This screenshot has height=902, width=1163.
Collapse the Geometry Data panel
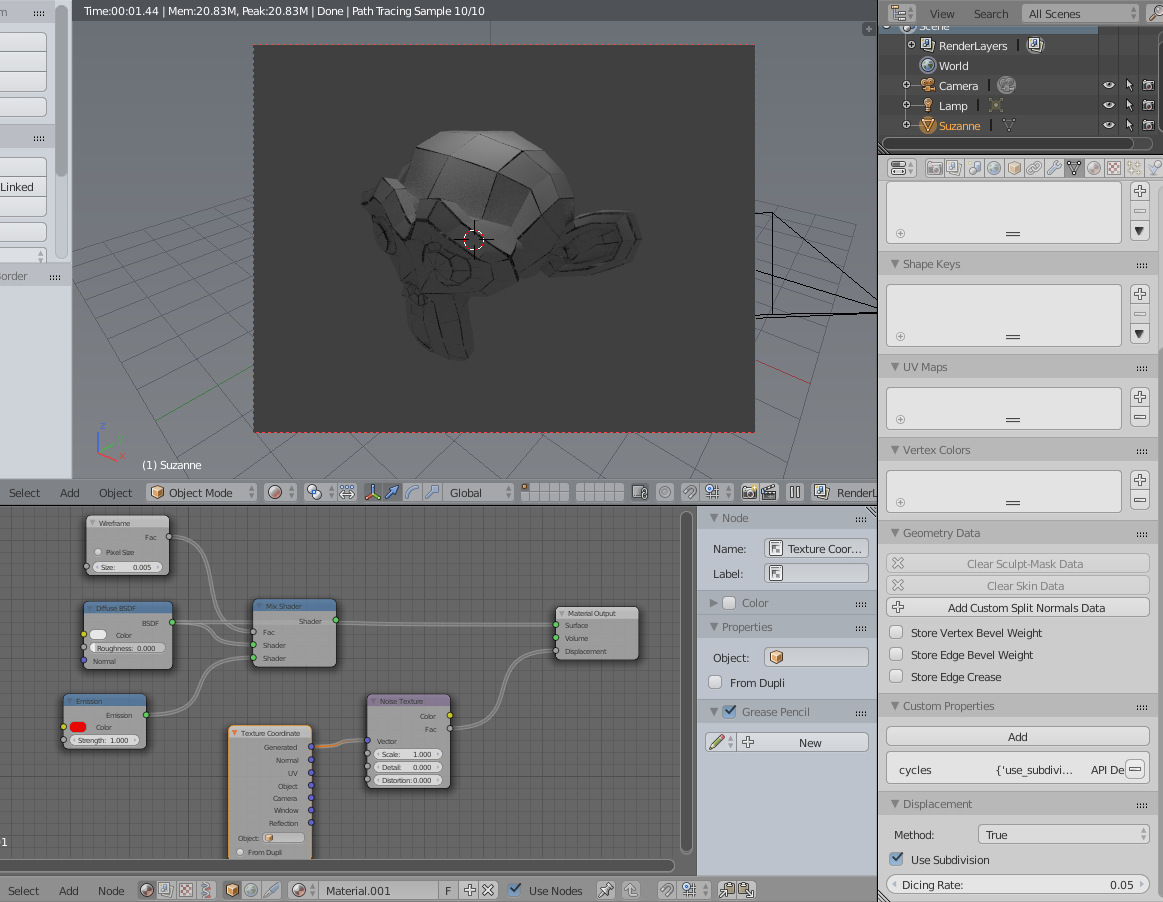(x=895, y=533)
